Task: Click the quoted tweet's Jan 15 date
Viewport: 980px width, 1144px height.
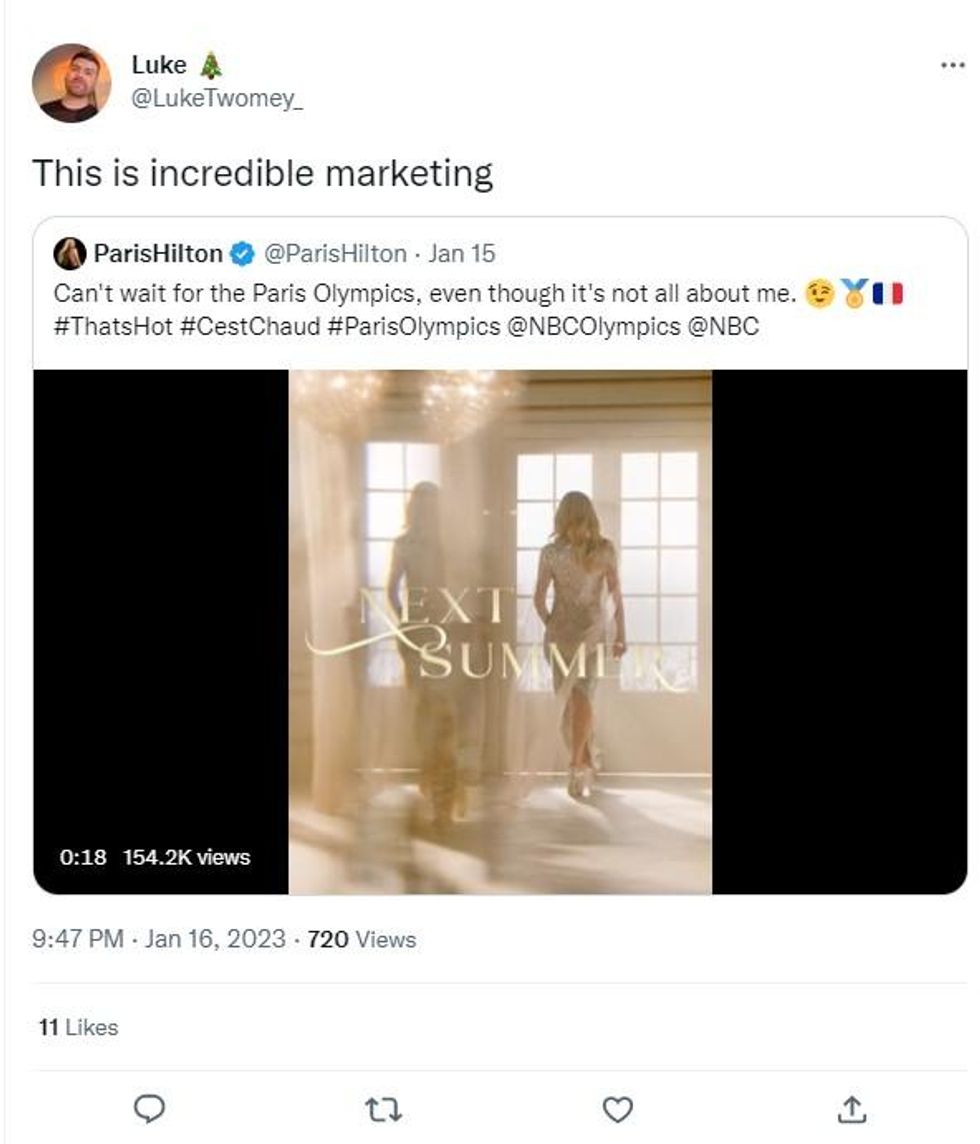Action: [x=461, y=254]
